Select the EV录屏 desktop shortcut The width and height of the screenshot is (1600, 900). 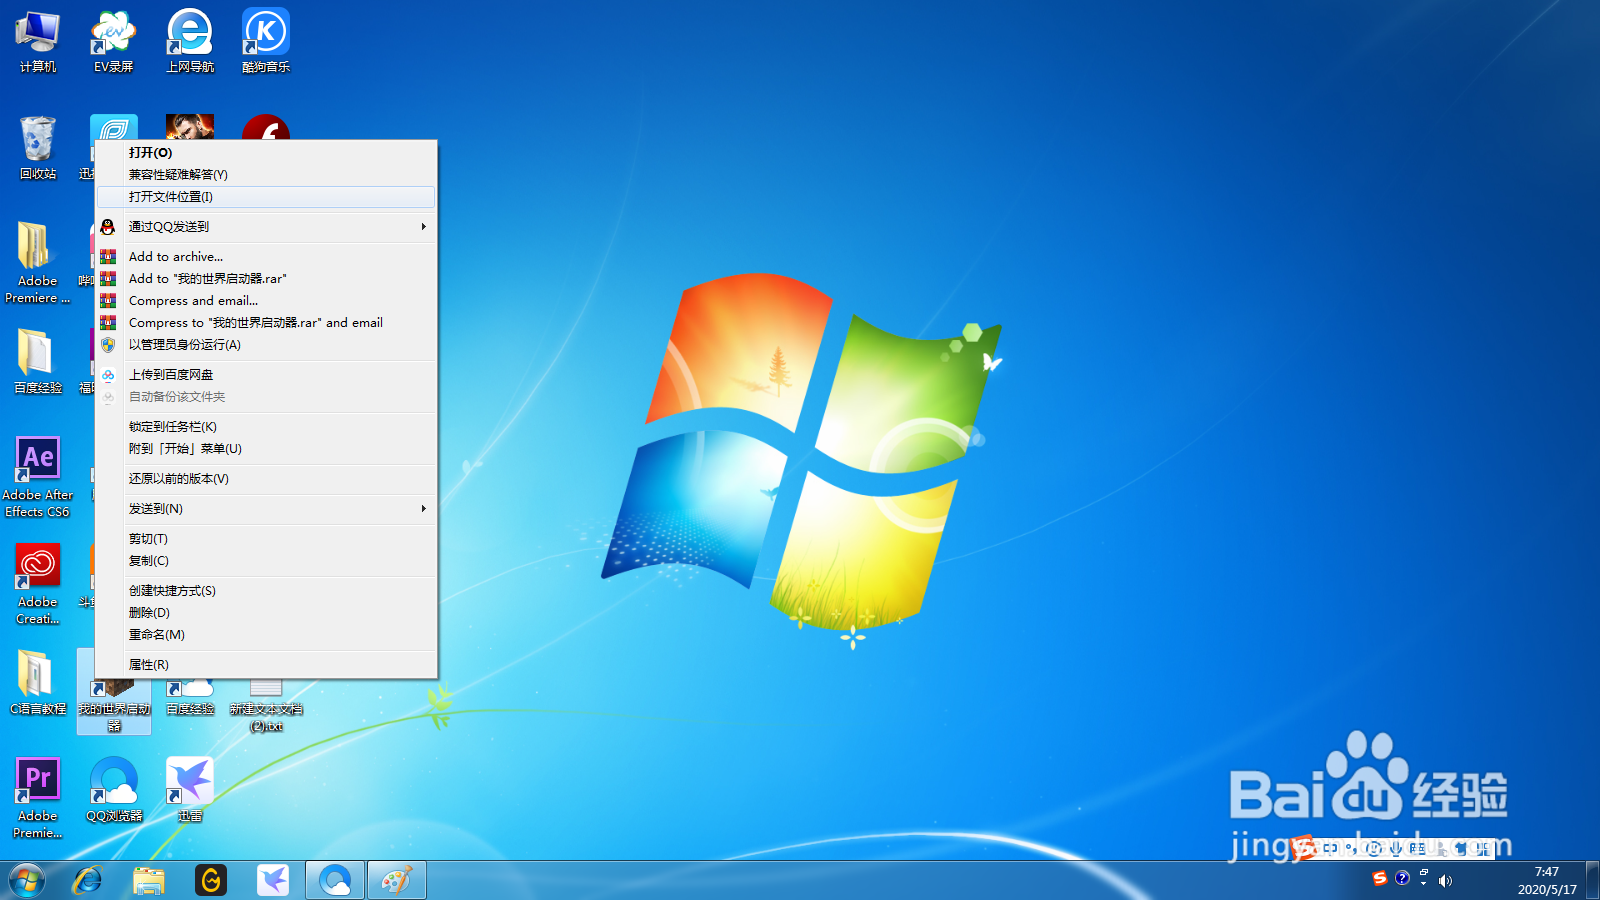point(114,41)
